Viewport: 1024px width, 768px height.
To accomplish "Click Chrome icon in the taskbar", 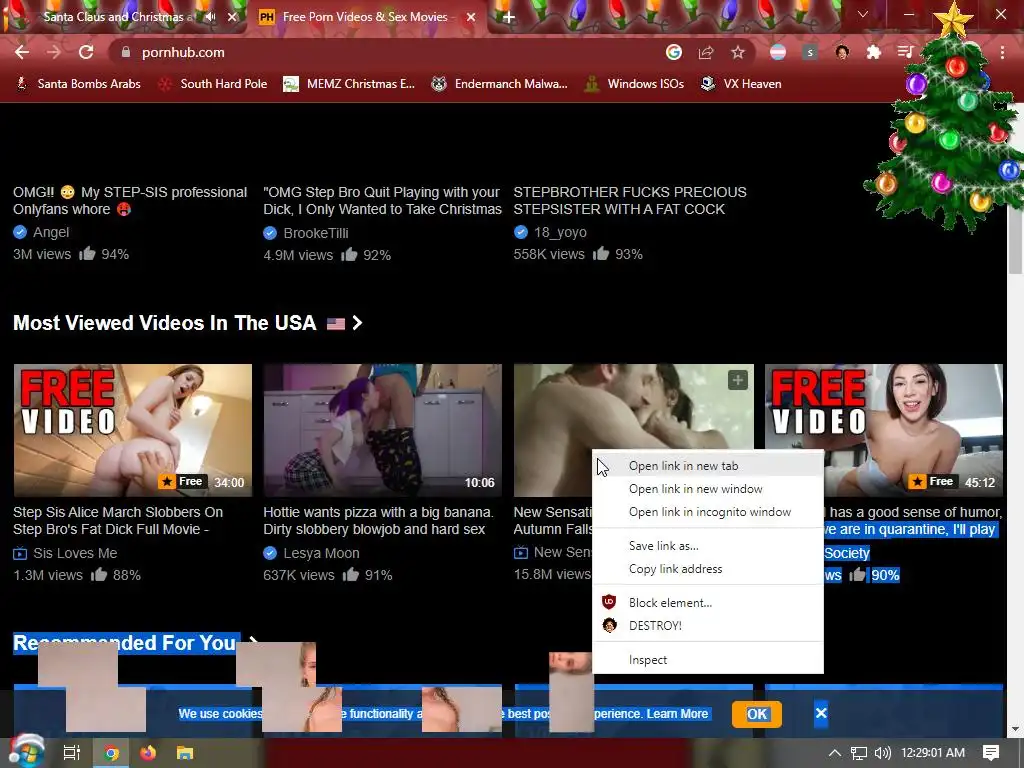I will 112,753.
